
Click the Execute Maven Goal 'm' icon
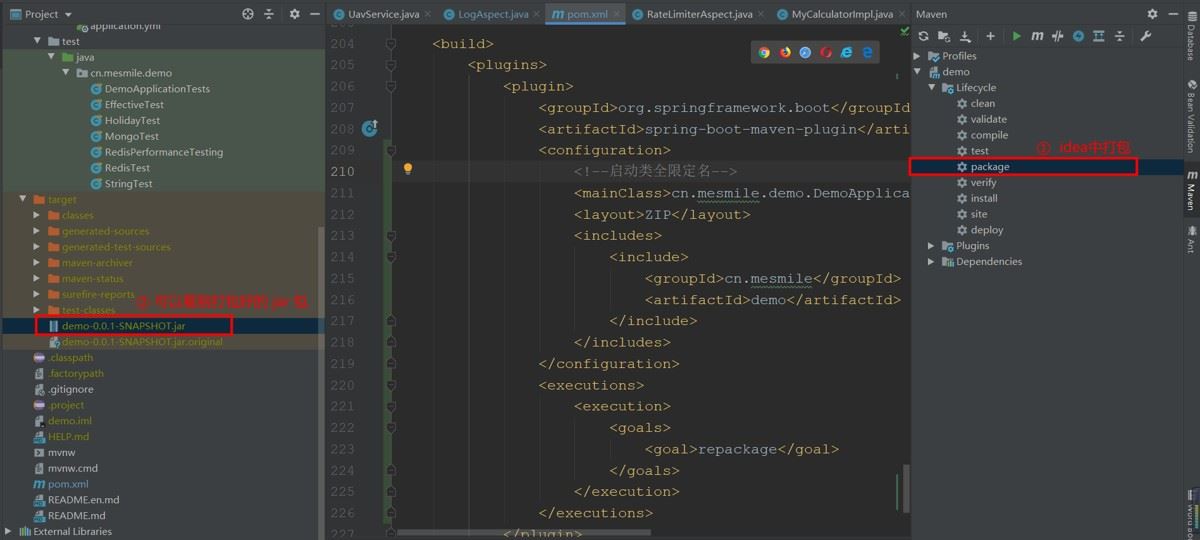1037,36
